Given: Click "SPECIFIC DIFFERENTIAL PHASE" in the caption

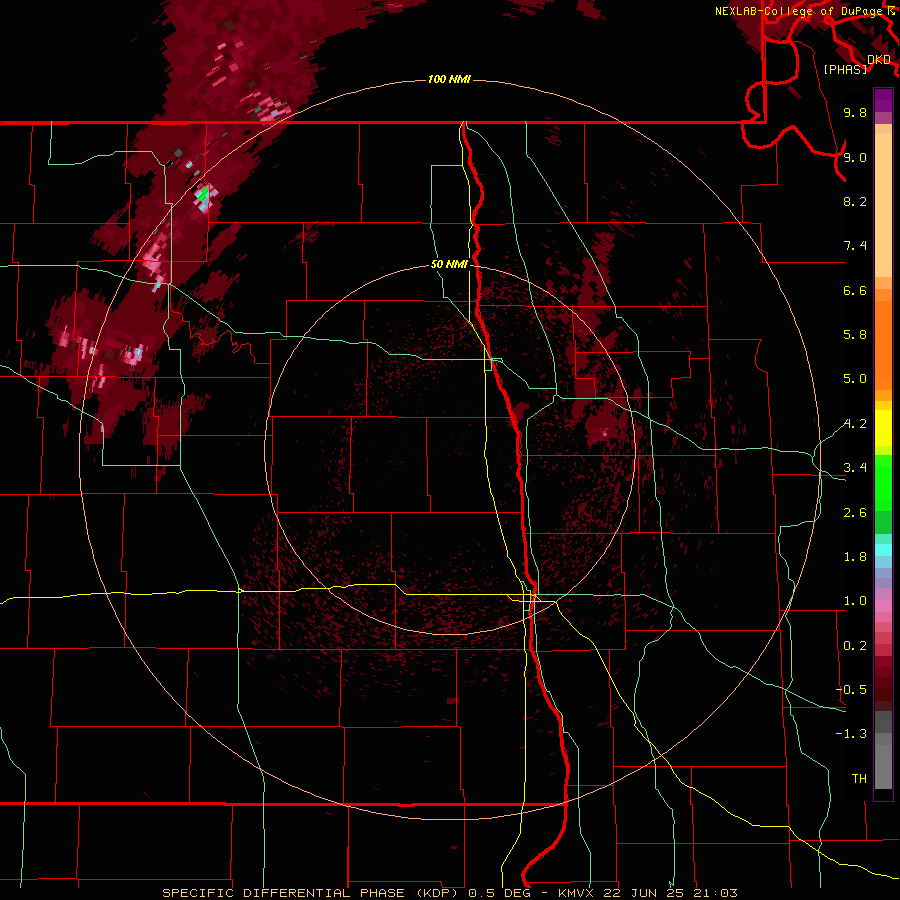Looking at the screenshot, I should coord(285,893).
